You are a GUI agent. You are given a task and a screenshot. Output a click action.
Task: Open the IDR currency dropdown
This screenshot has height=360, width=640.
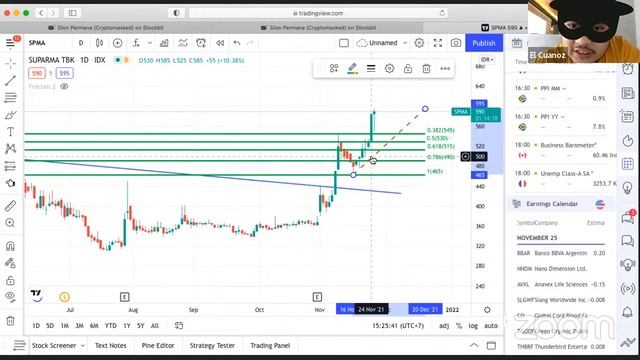pyautogui.click(x=487, y=60)
